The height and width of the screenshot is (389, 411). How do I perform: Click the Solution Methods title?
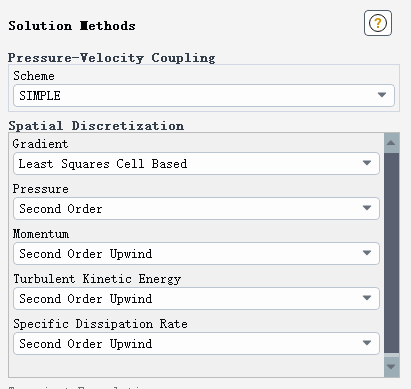[72, 26]
